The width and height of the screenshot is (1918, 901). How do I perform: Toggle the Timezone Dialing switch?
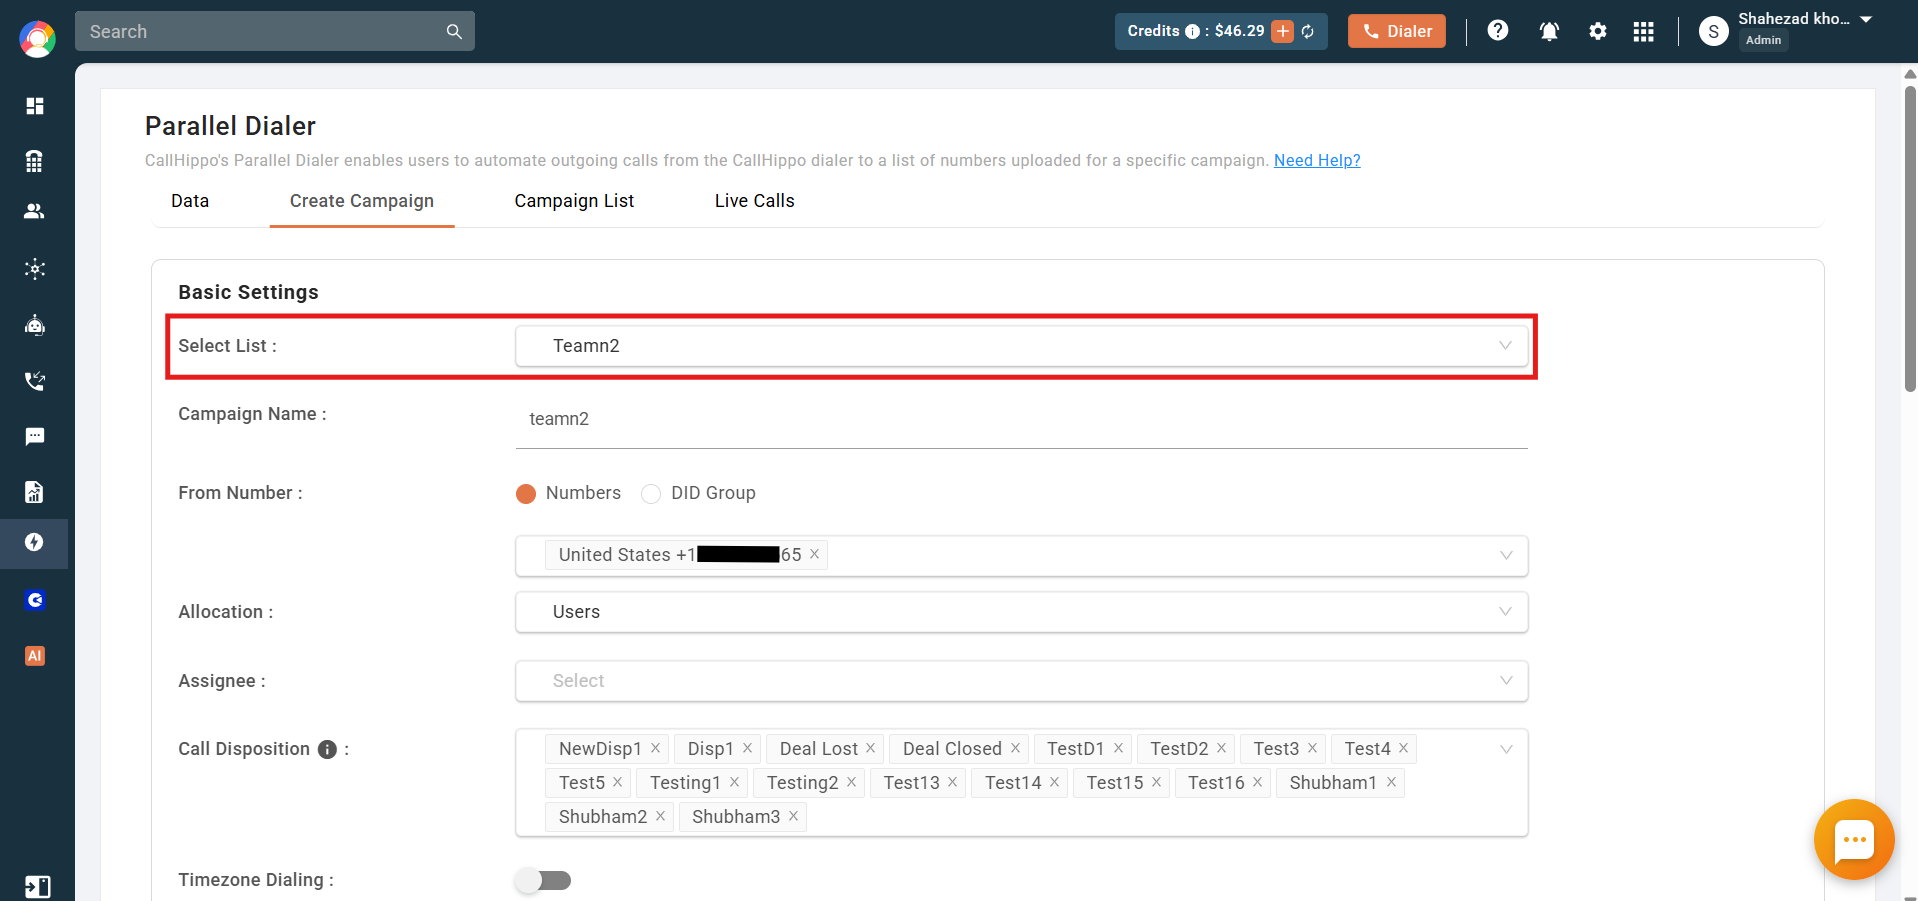coord(543,881)
